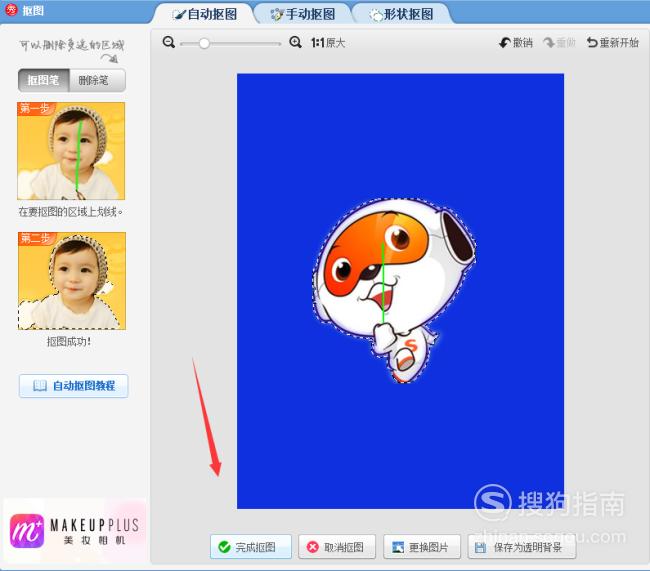Confirm with the 完成抠图 button

[x=251, y=547]
